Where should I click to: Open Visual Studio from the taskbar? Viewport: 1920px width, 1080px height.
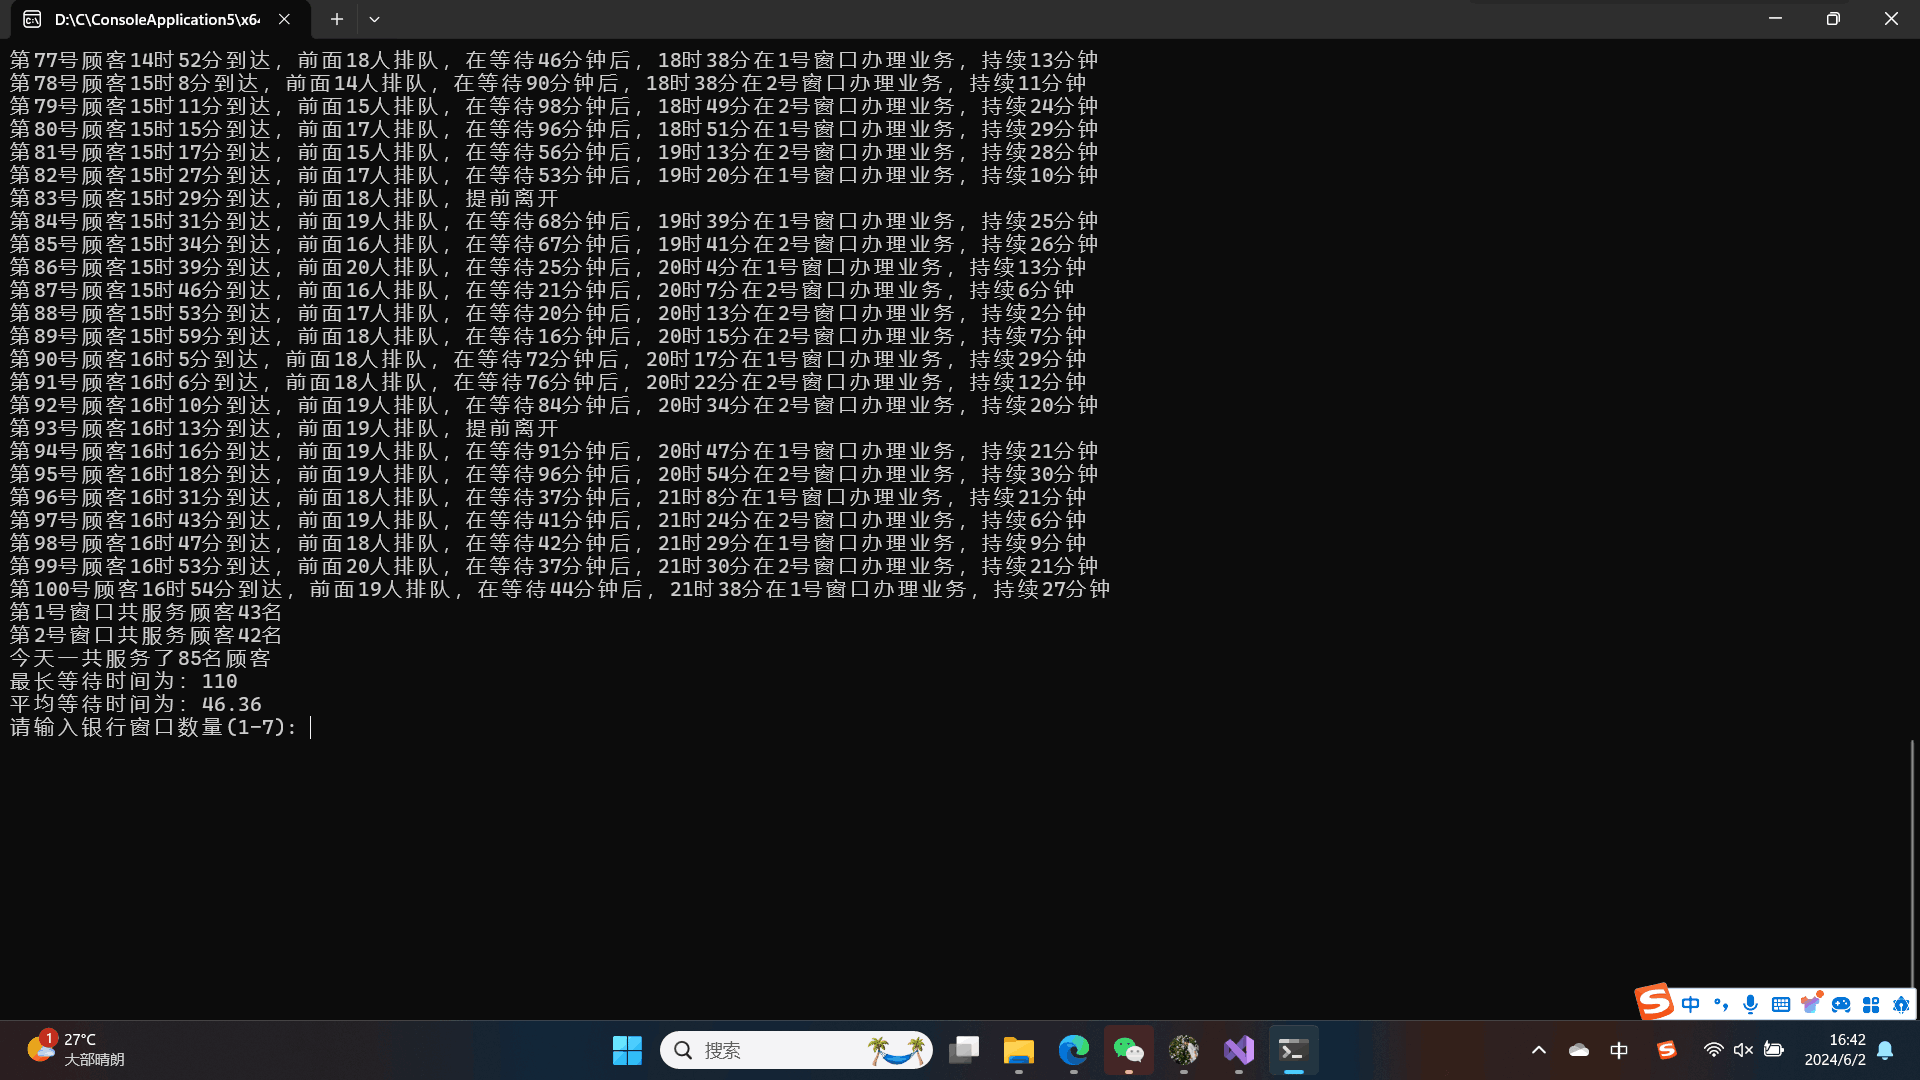[1238, 1050]
